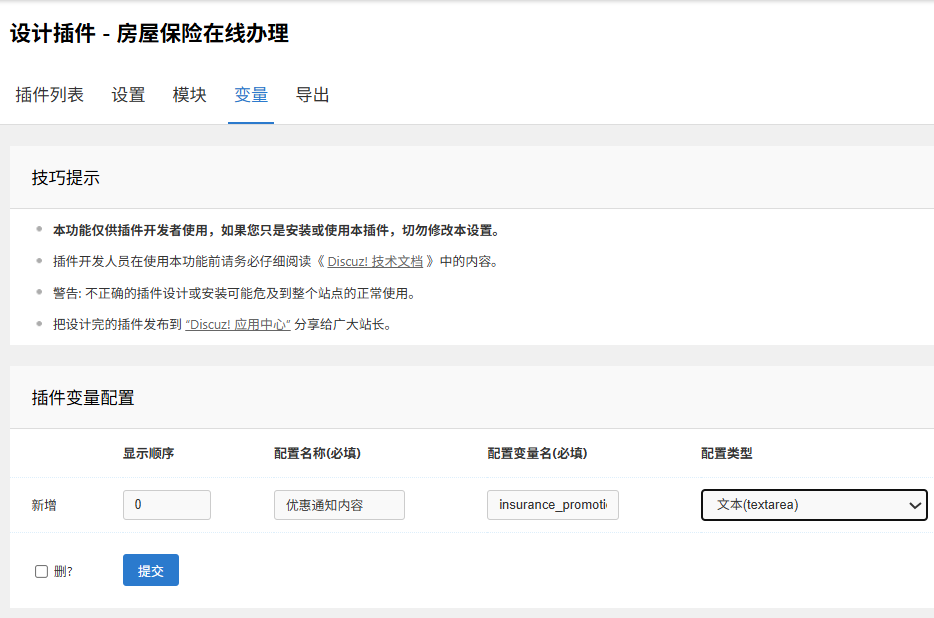
Task: Tick the 删? checkbox
Action: (41, 572)
